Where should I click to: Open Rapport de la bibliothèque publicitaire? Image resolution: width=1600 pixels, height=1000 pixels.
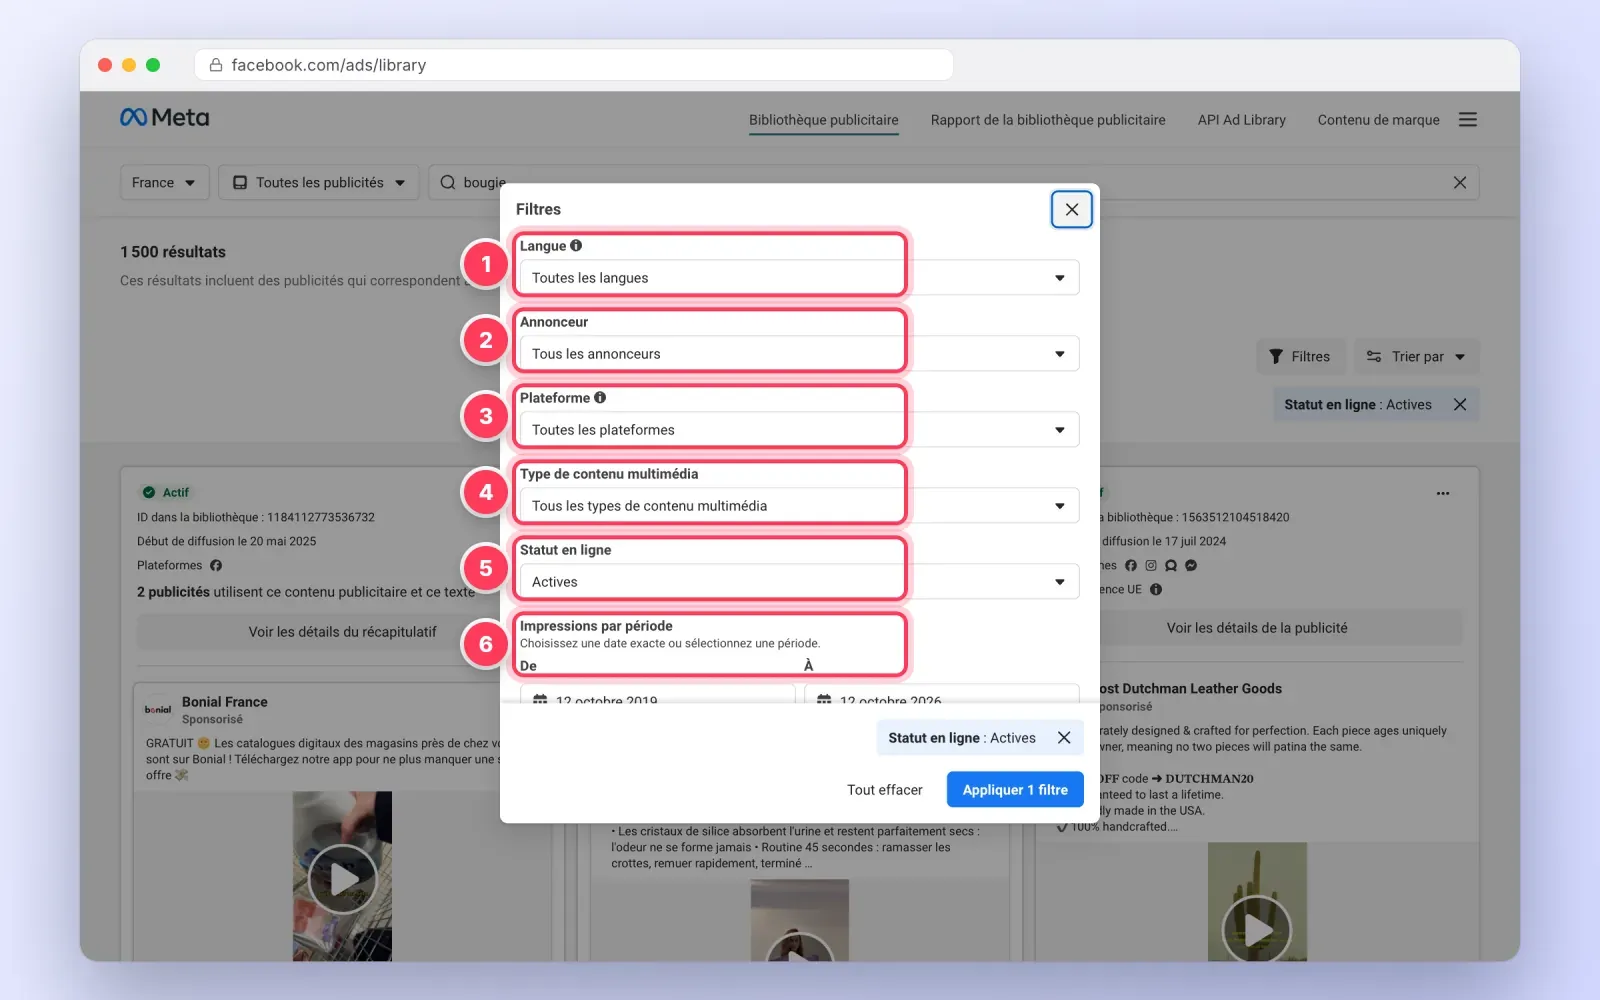1048,120
